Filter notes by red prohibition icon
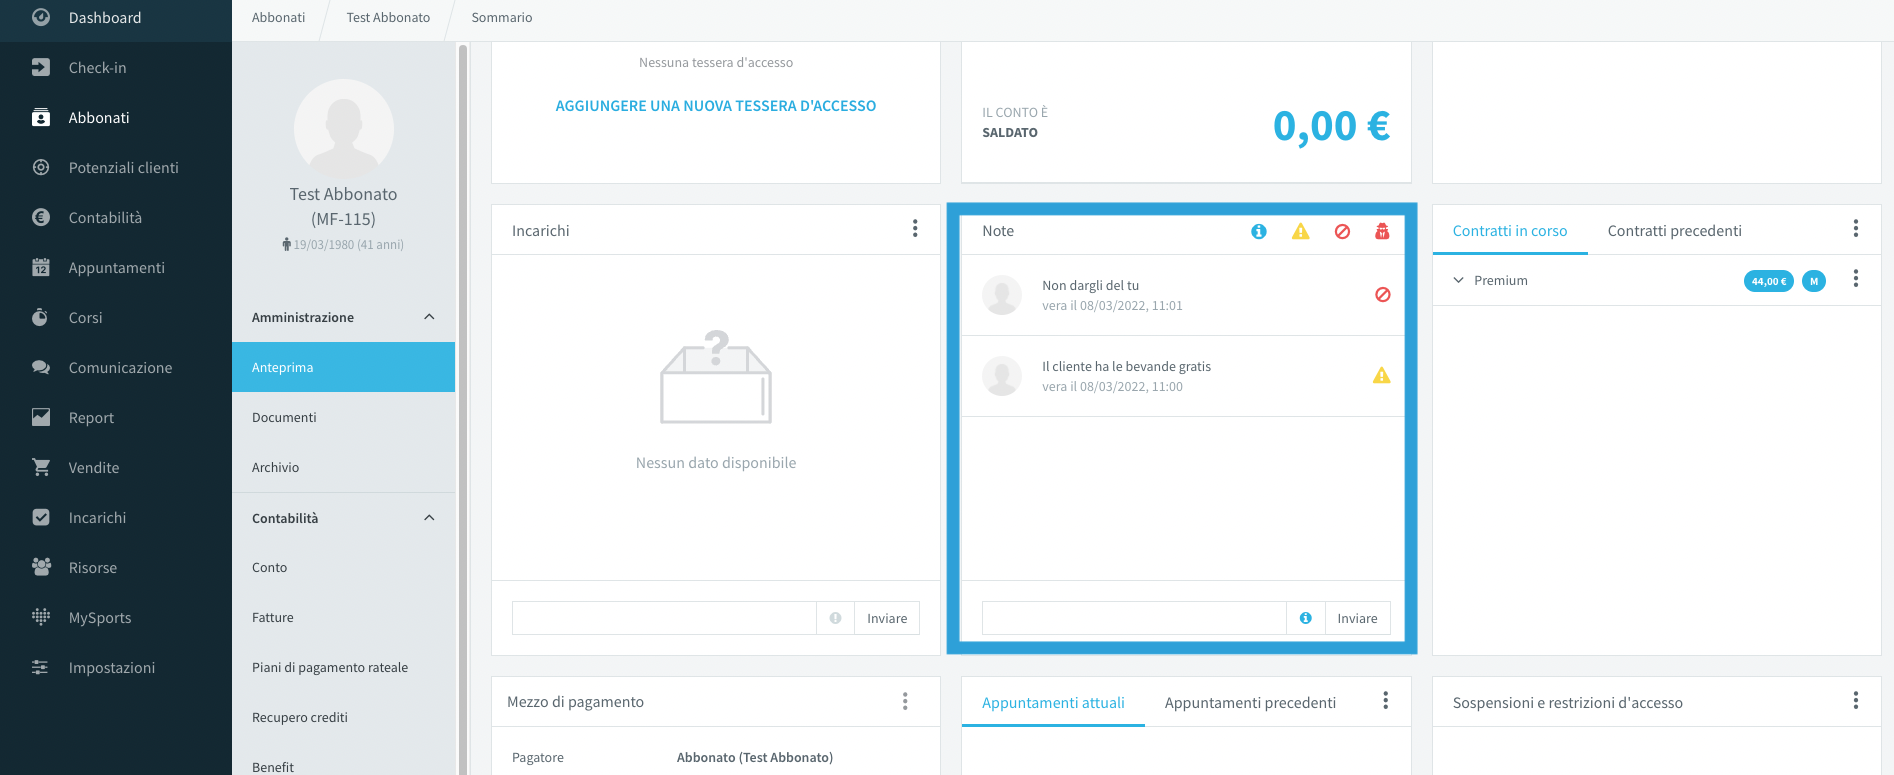Screen dimensions: 1894x775 click(x=1342, y=231)
